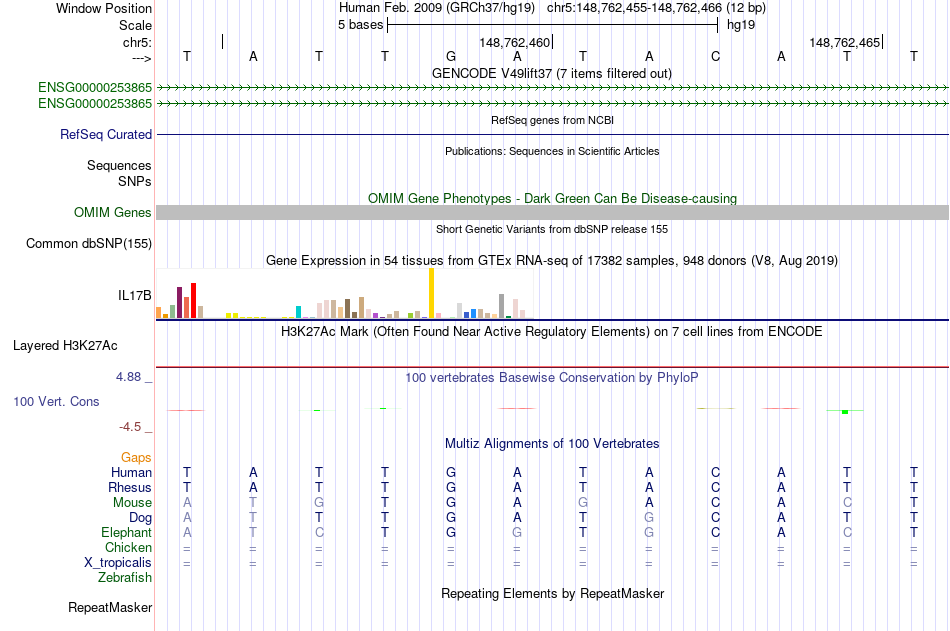This screenshot has width=950, height=631.
Task: Click the 148,762,465 position marker
Action: [x=845, y=42]
